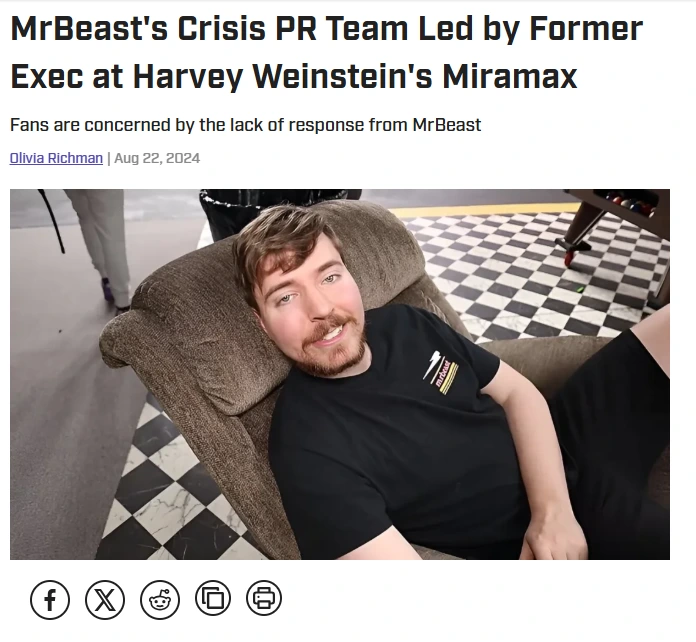This screenshot has width=696, height=642.
Task: Copy the article link
Action: [x=213, y=598]
